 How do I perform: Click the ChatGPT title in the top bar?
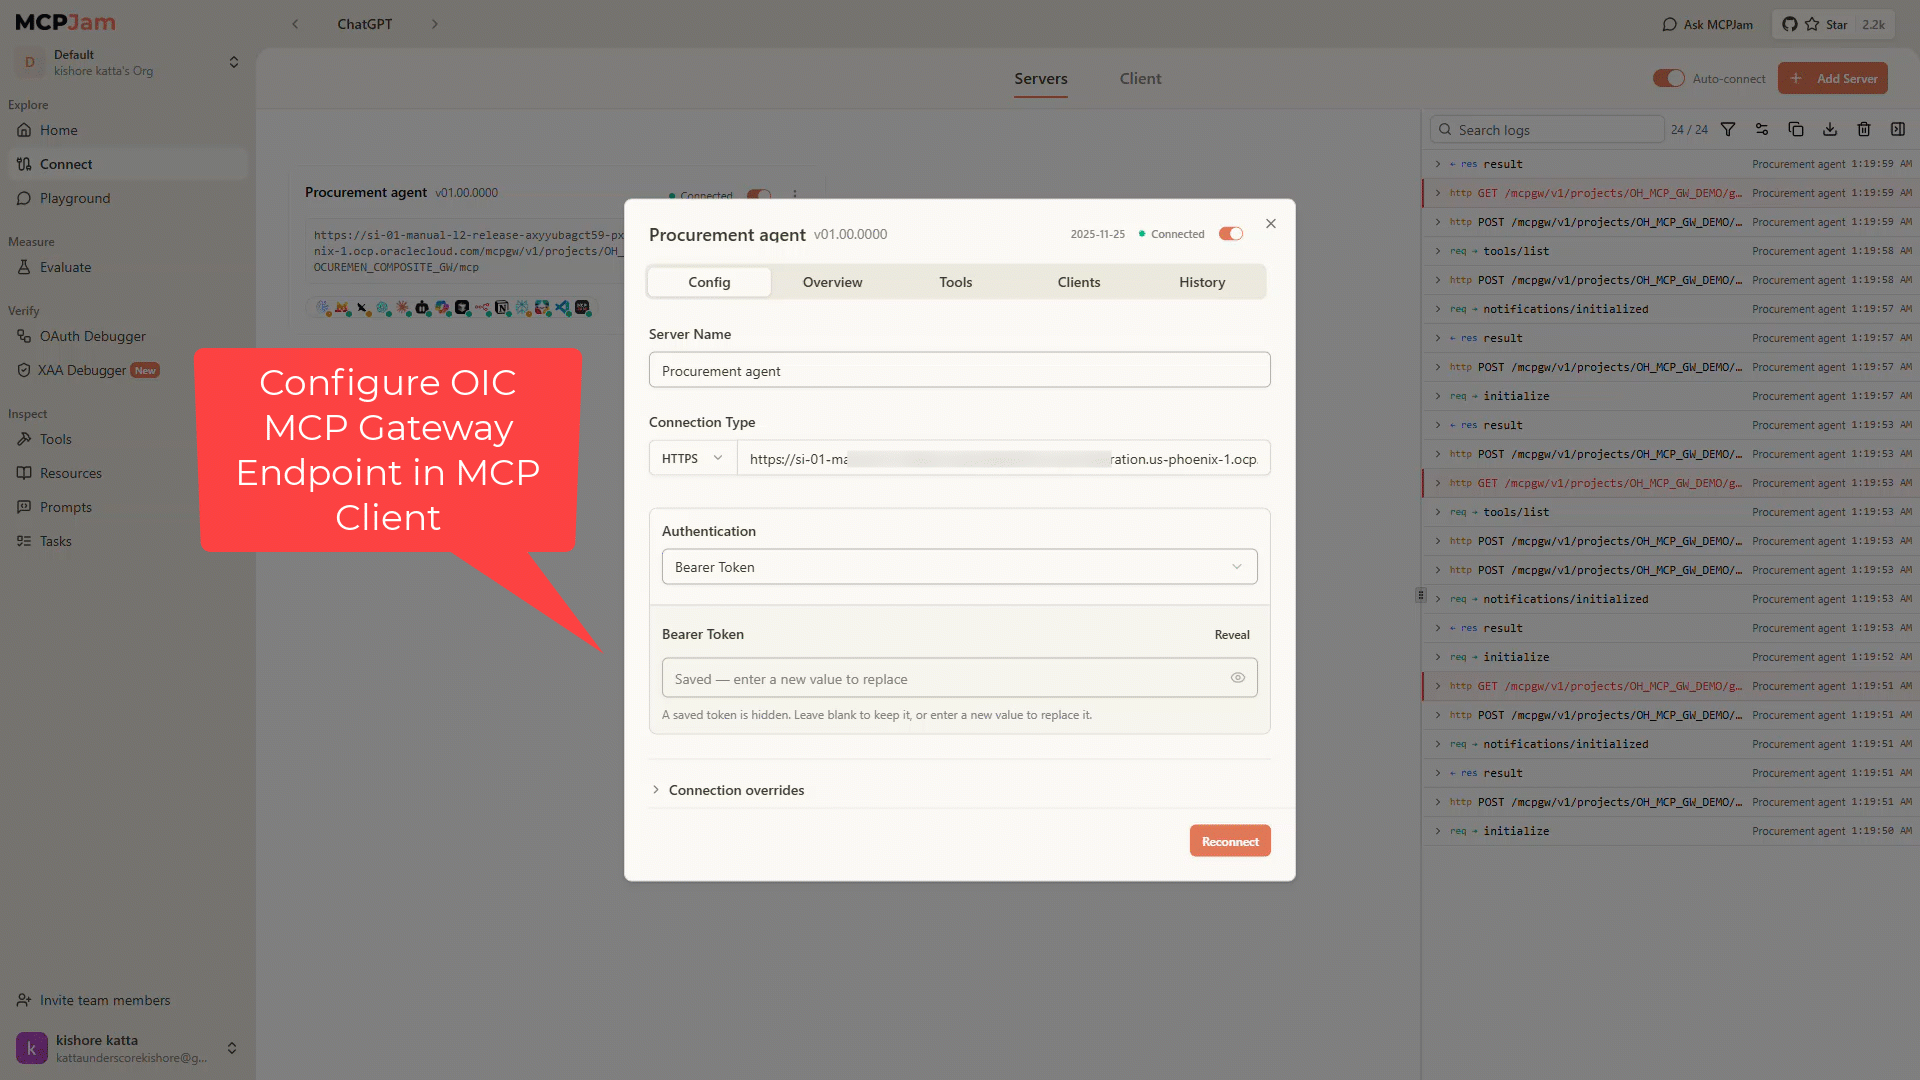(x=365, y=24)
